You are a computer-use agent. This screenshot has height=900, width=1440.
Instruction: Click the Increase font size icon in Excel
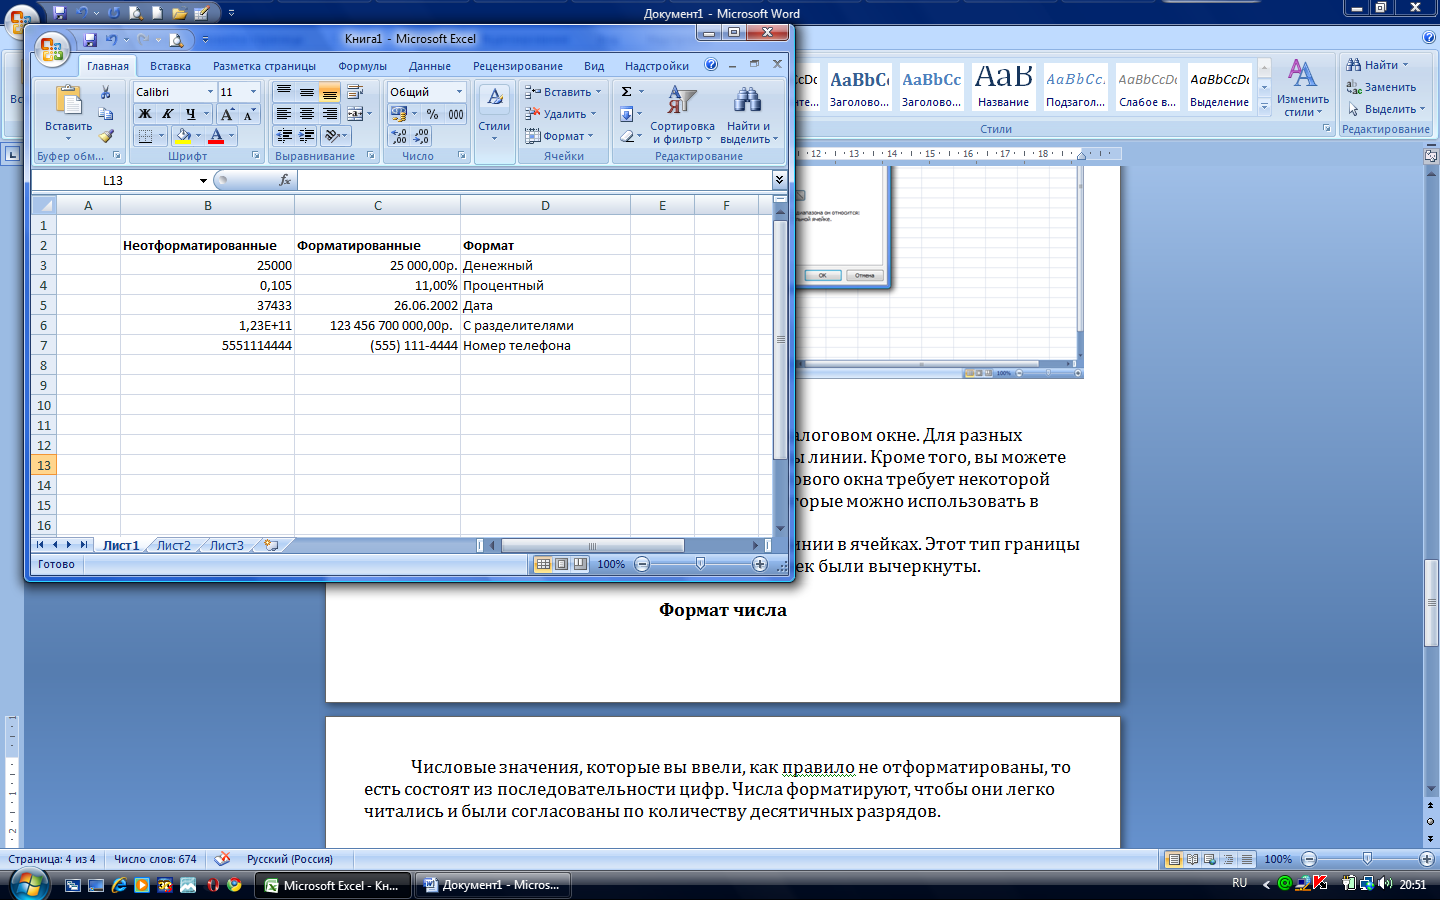(x=228, y=114)
